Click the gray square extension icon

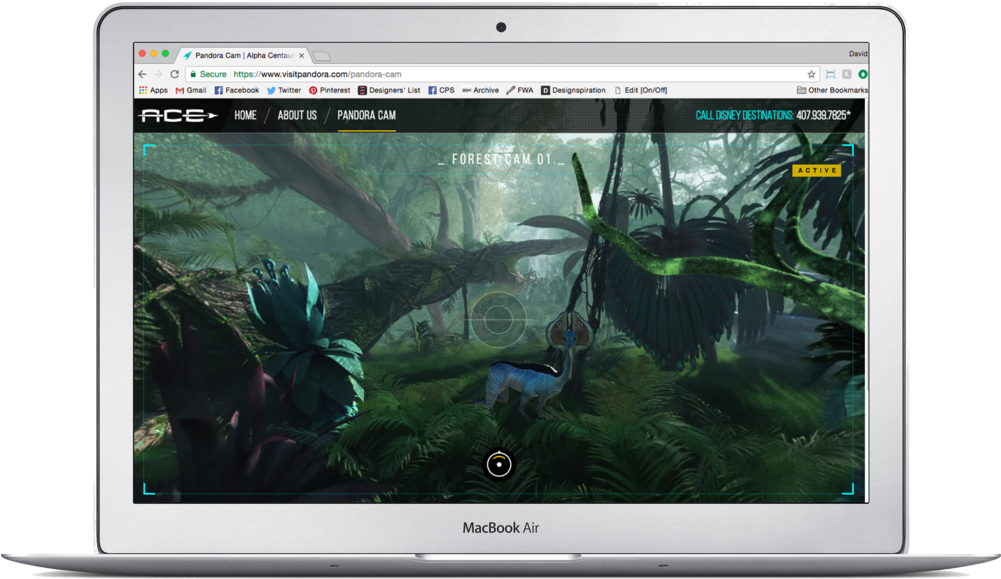[847, 74]
